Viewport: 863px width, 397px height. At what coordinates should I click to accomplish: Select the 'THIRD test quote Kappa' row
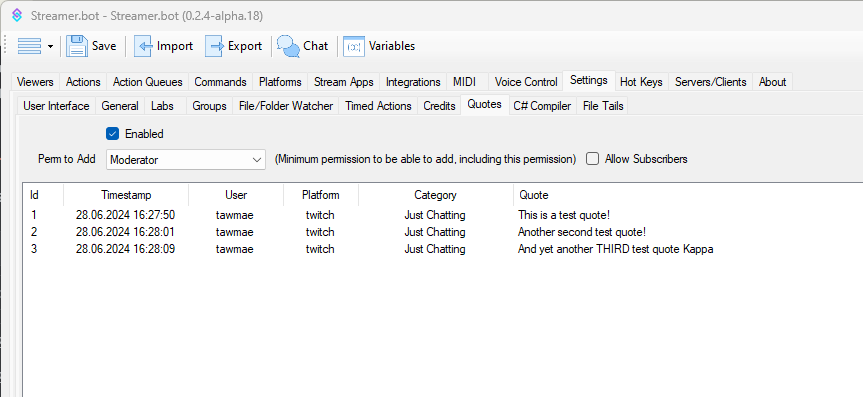coord(615,249)
